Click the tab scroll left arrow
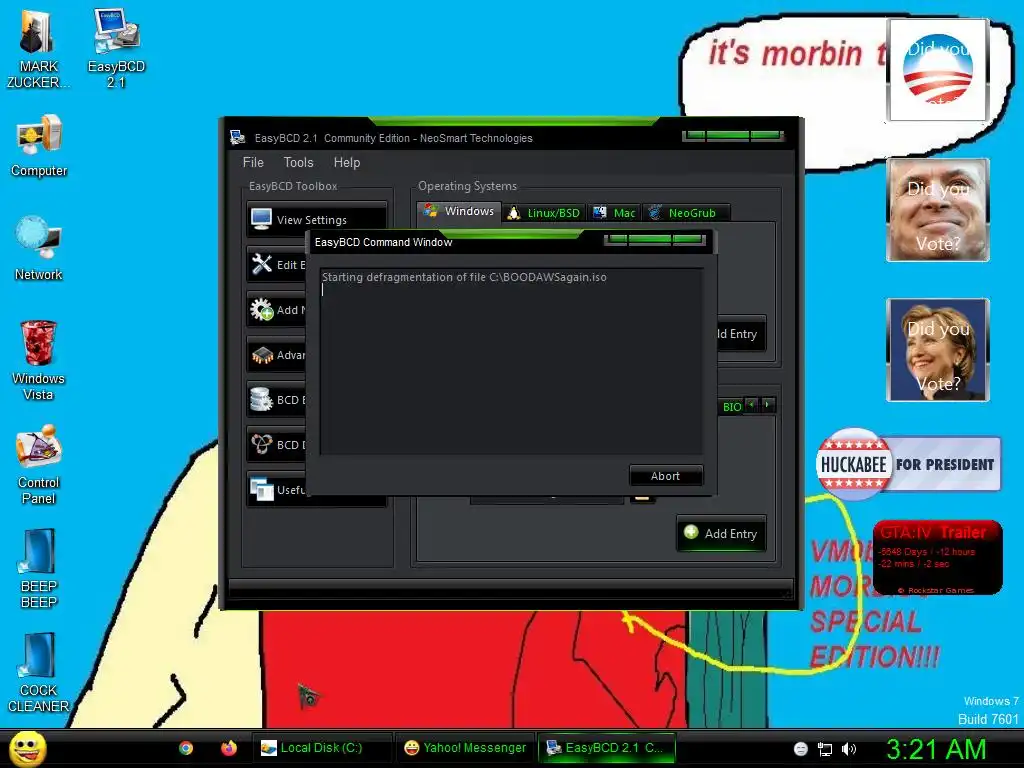Screen dimensions: 1024x768 (x=752, y=405)
